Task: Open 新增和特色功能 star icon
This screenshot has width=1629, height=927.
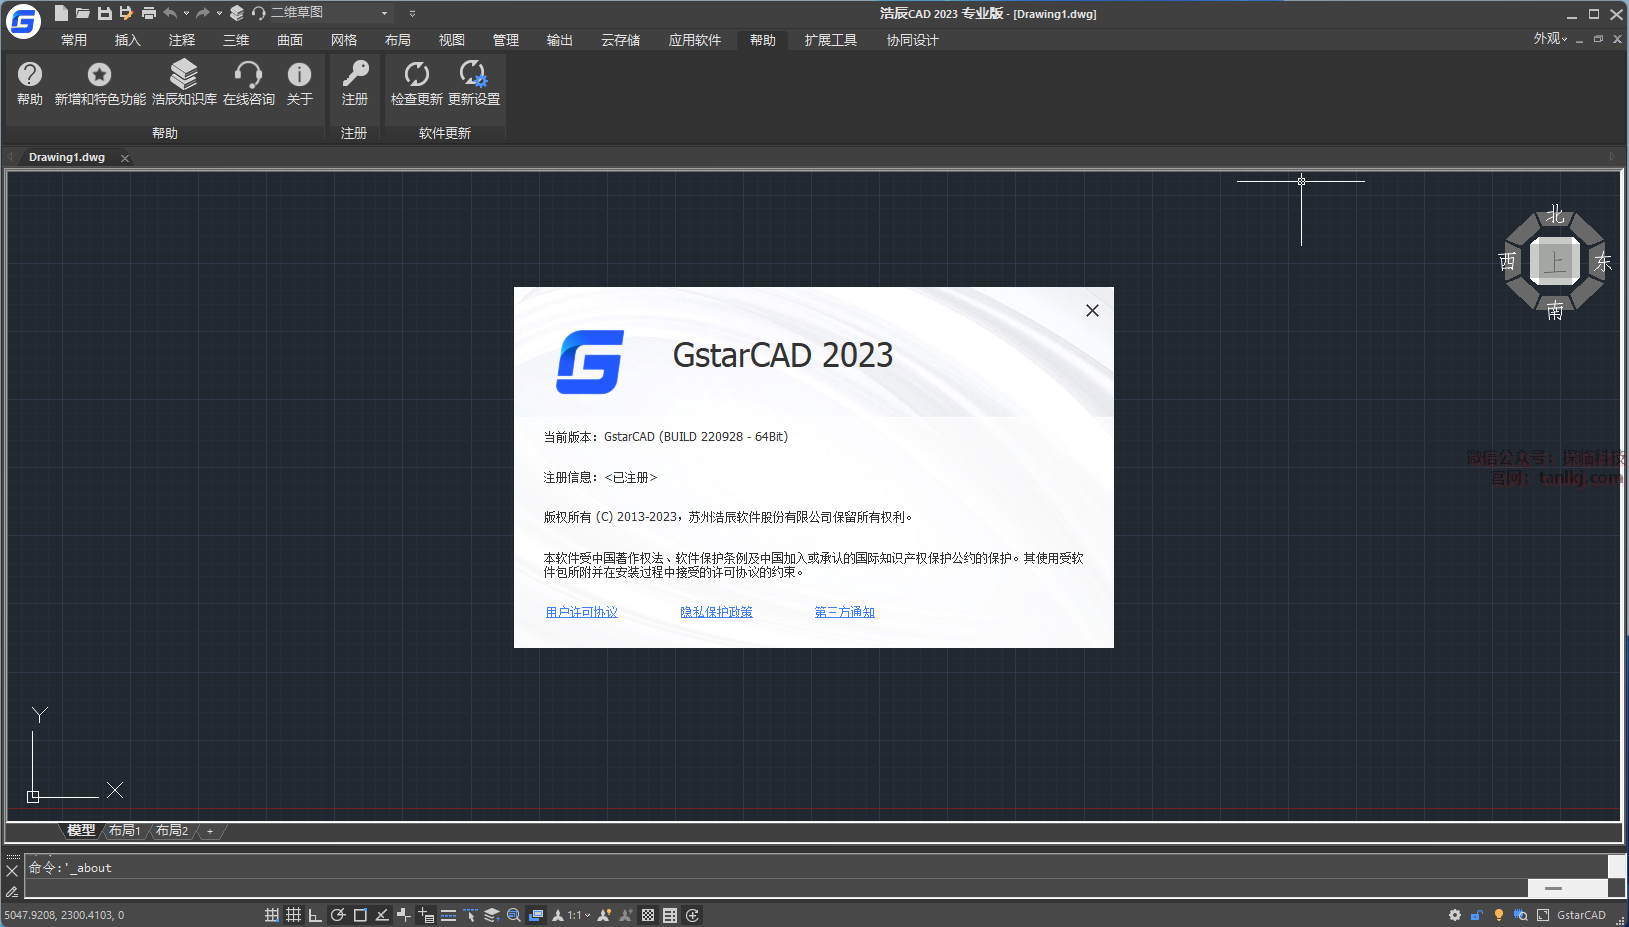Action: (x=99, y=75)
